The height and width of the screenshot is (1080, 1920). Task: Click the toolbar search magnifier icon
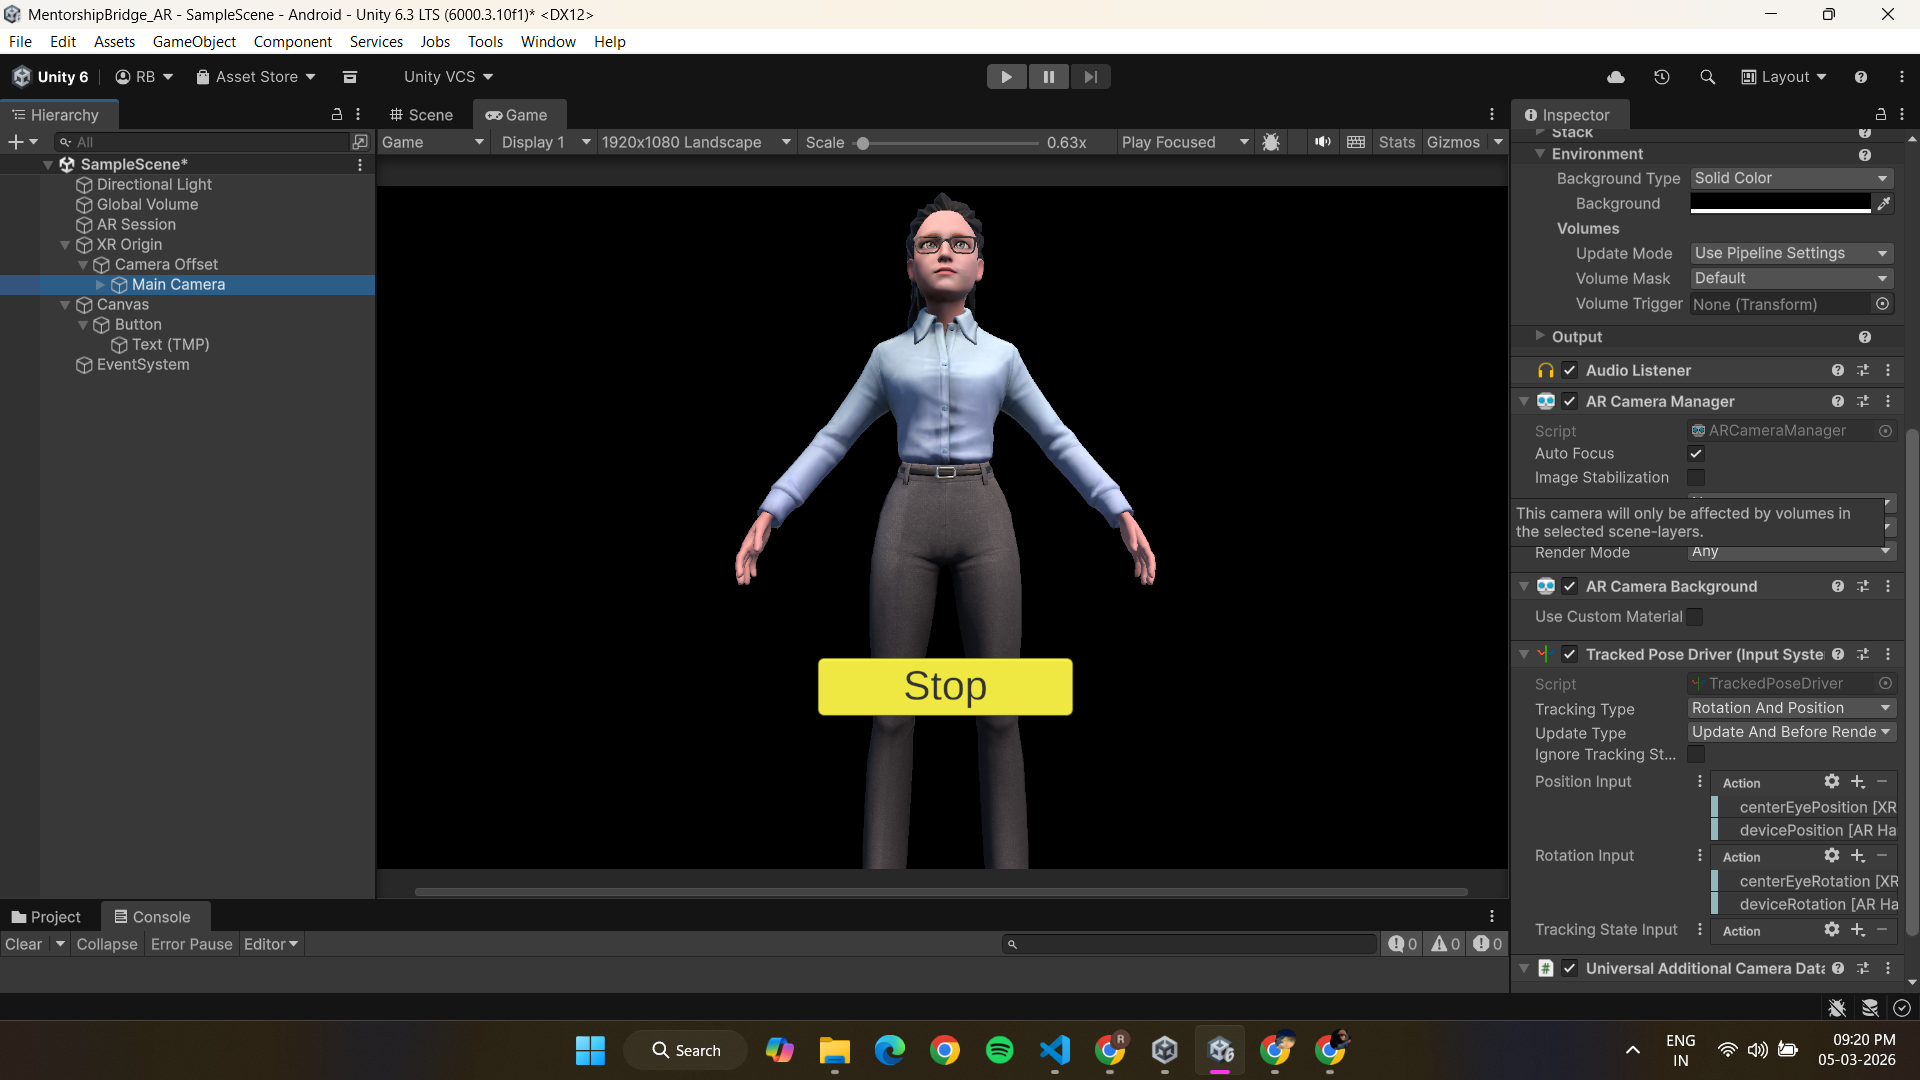(1707, 77)
